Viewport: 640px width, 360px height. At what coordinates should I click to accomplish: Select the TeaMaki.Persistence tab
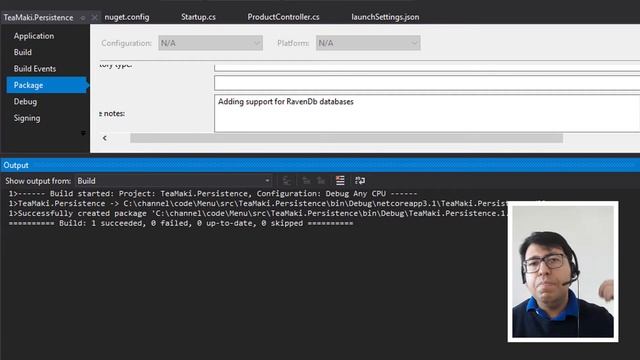[38, 18]
